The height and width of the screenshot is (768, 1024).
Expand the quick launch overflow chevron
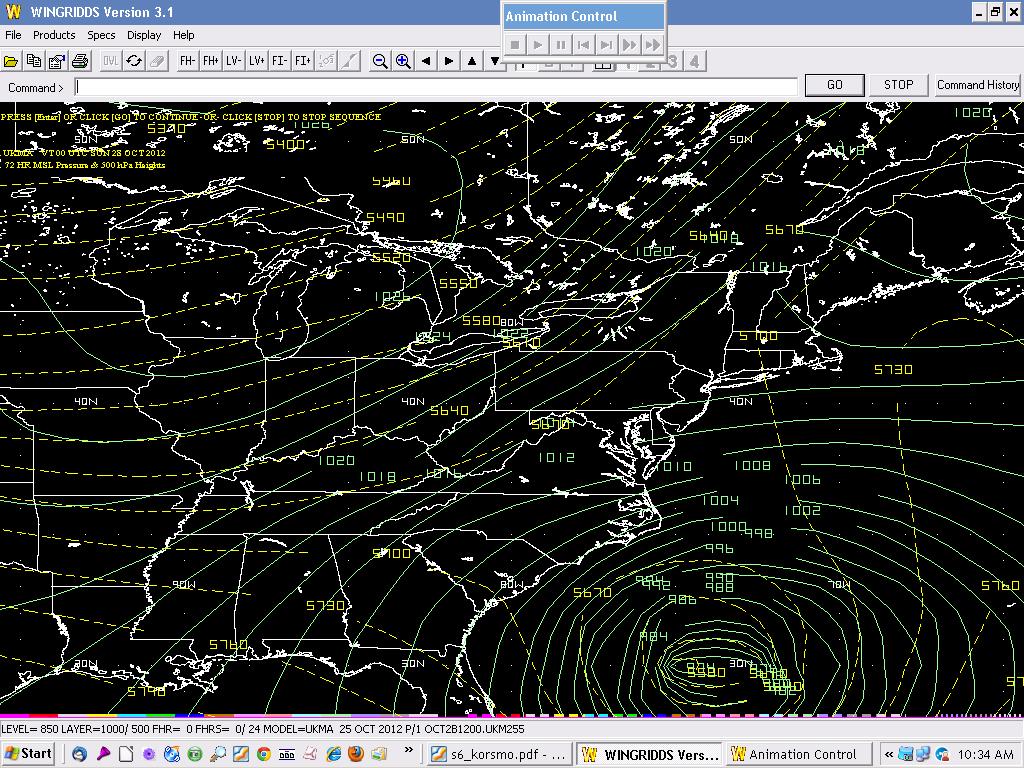(409, 750)
